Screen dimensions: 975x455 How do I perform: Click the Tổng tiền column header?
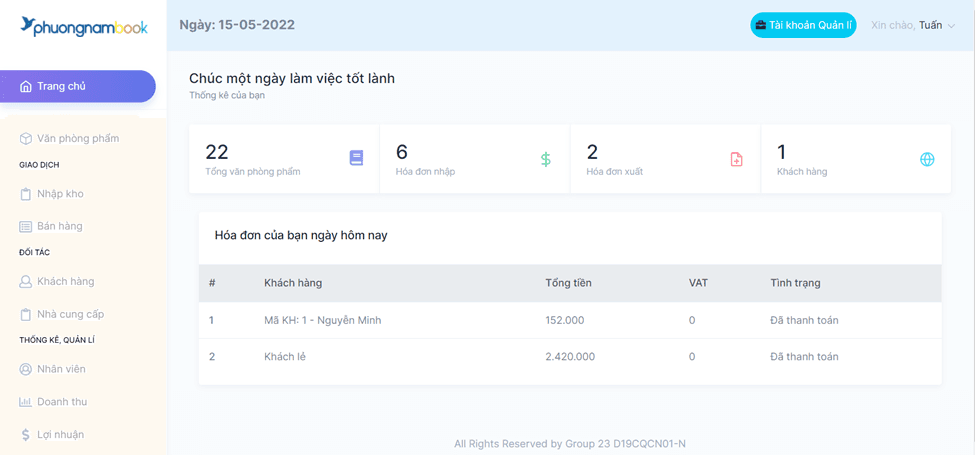(x=568, y=283)
